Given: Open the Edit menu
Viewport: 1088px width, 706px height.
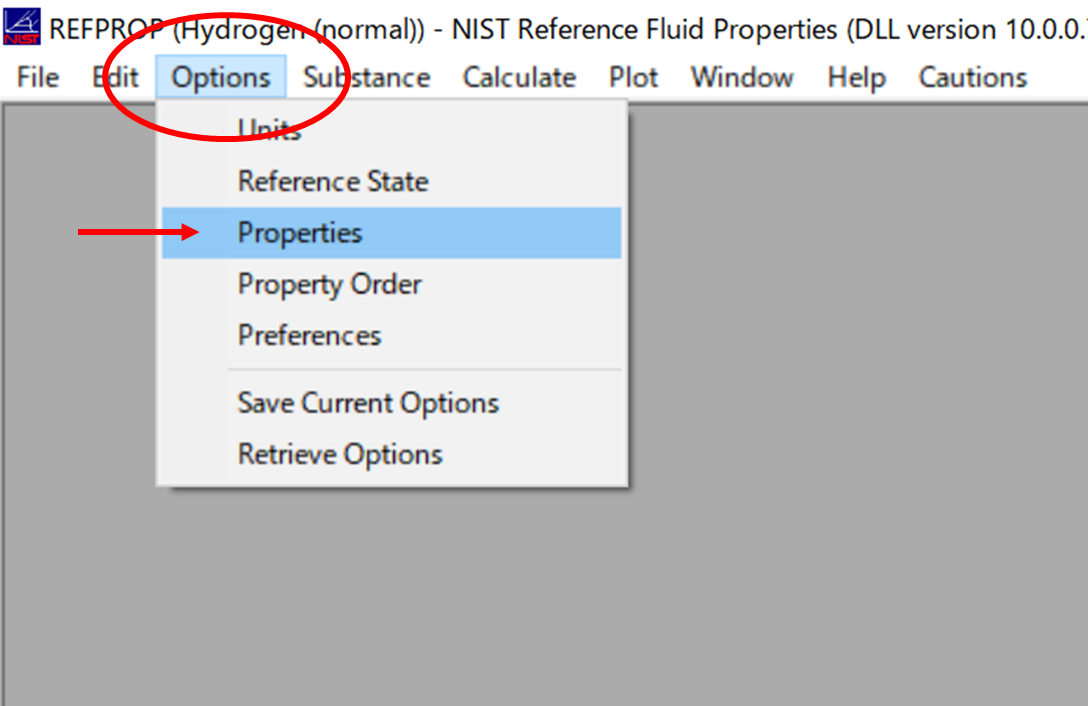Looking at the screenshot, I should click(x=115, y=77).
